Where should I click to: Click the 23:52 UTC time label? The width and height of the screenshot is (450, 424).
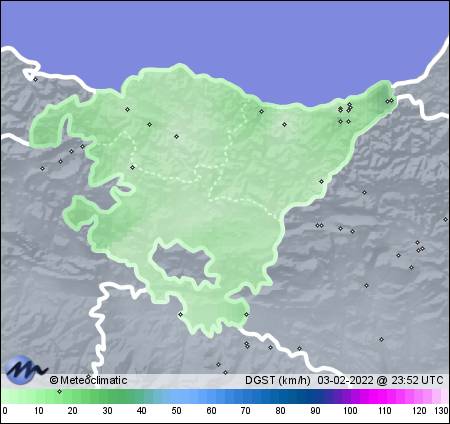coord(417,380)
